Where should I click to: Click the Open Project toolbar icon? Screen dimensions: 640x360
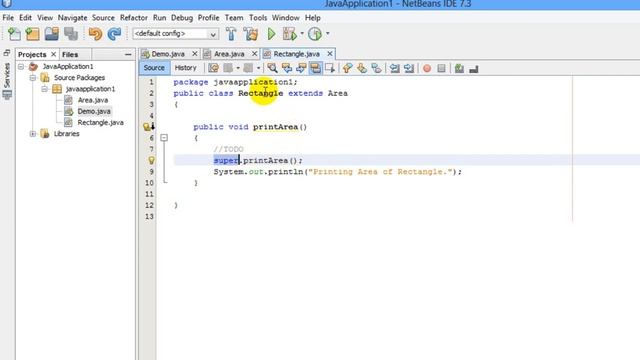click(x=52, y=34)
